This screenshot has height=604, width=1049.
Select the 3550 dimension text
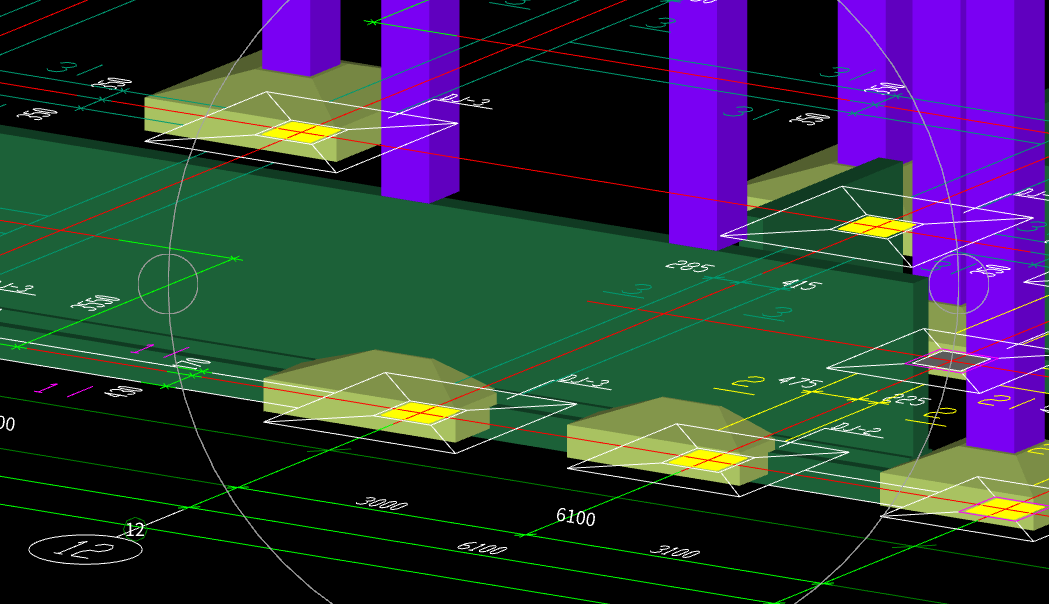point(96,302)
